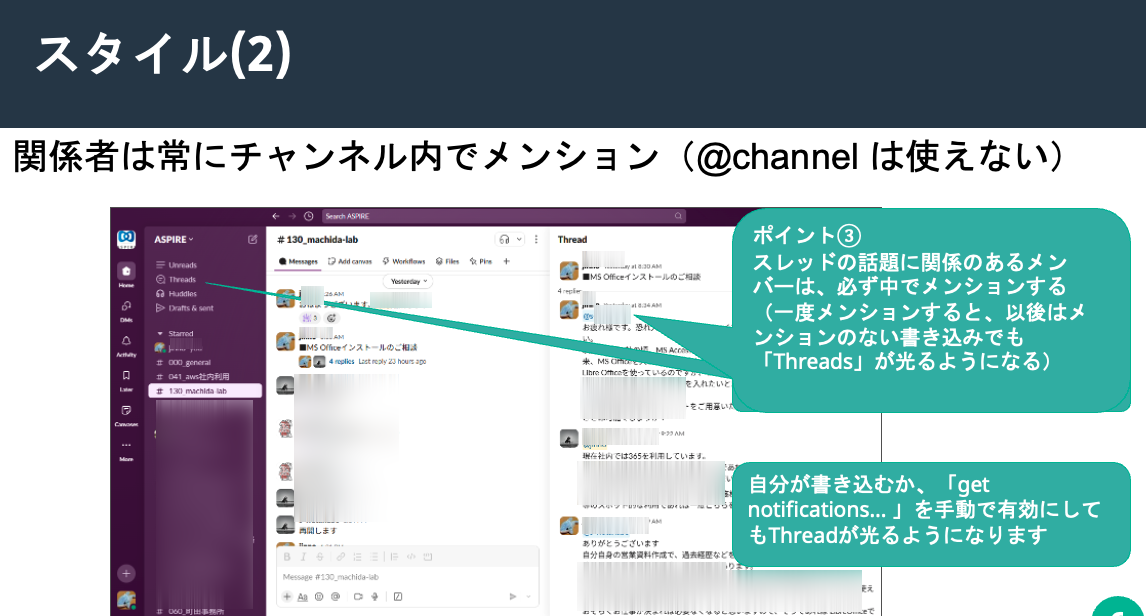This screenshot has width=1146, height=616.
Task: Click the @ mention button
Action: click(335, 596)
